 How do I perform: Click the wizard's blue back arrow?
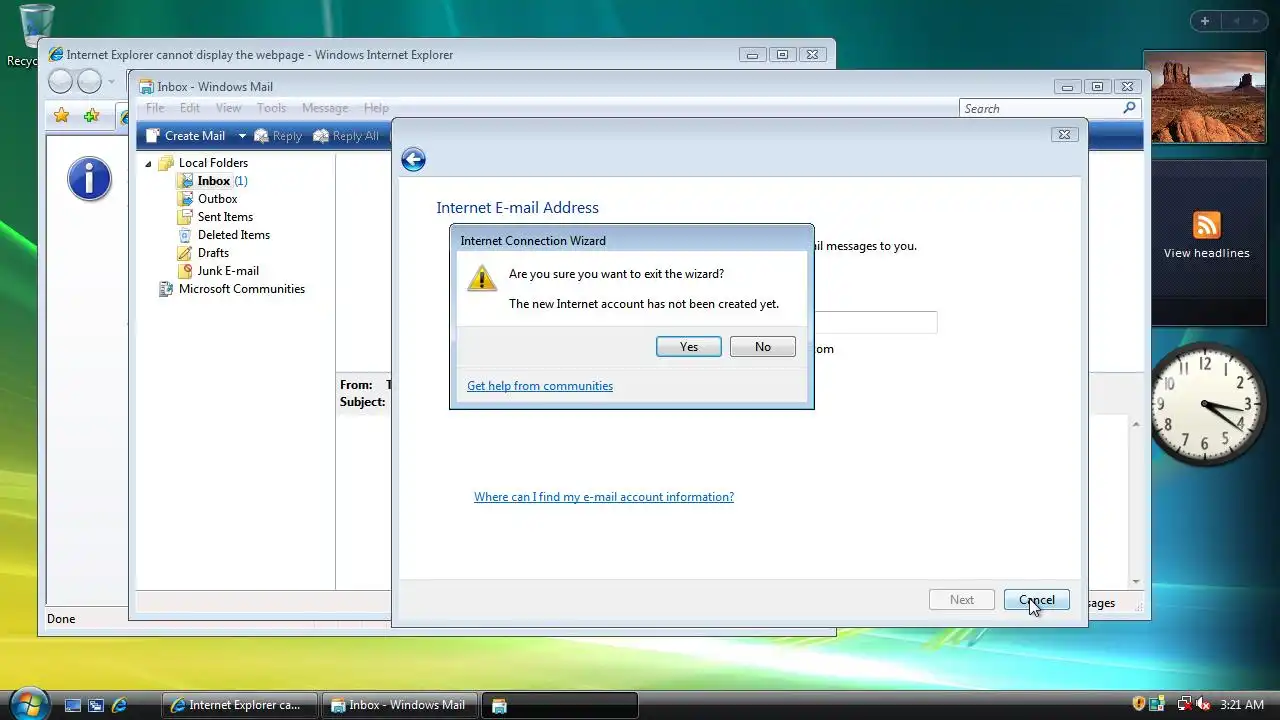[x=413, y=160]
